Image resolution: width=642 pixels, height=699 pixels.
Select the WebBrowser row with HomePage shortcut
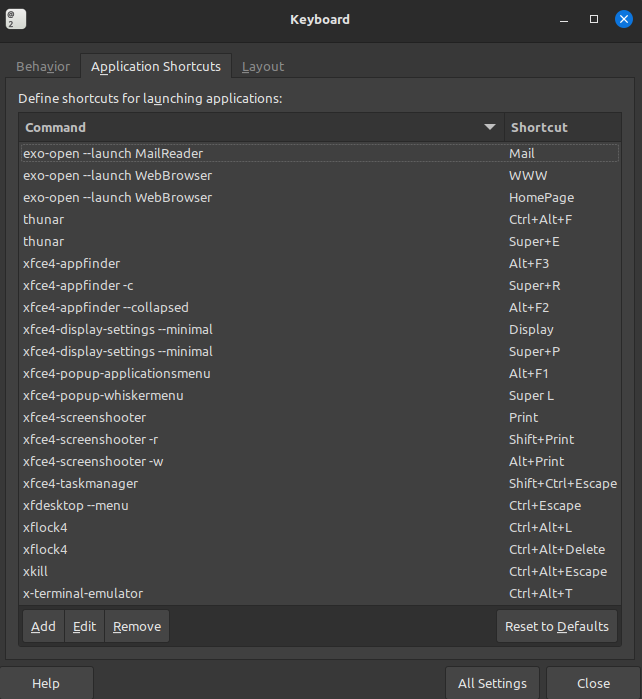[320, 197]
